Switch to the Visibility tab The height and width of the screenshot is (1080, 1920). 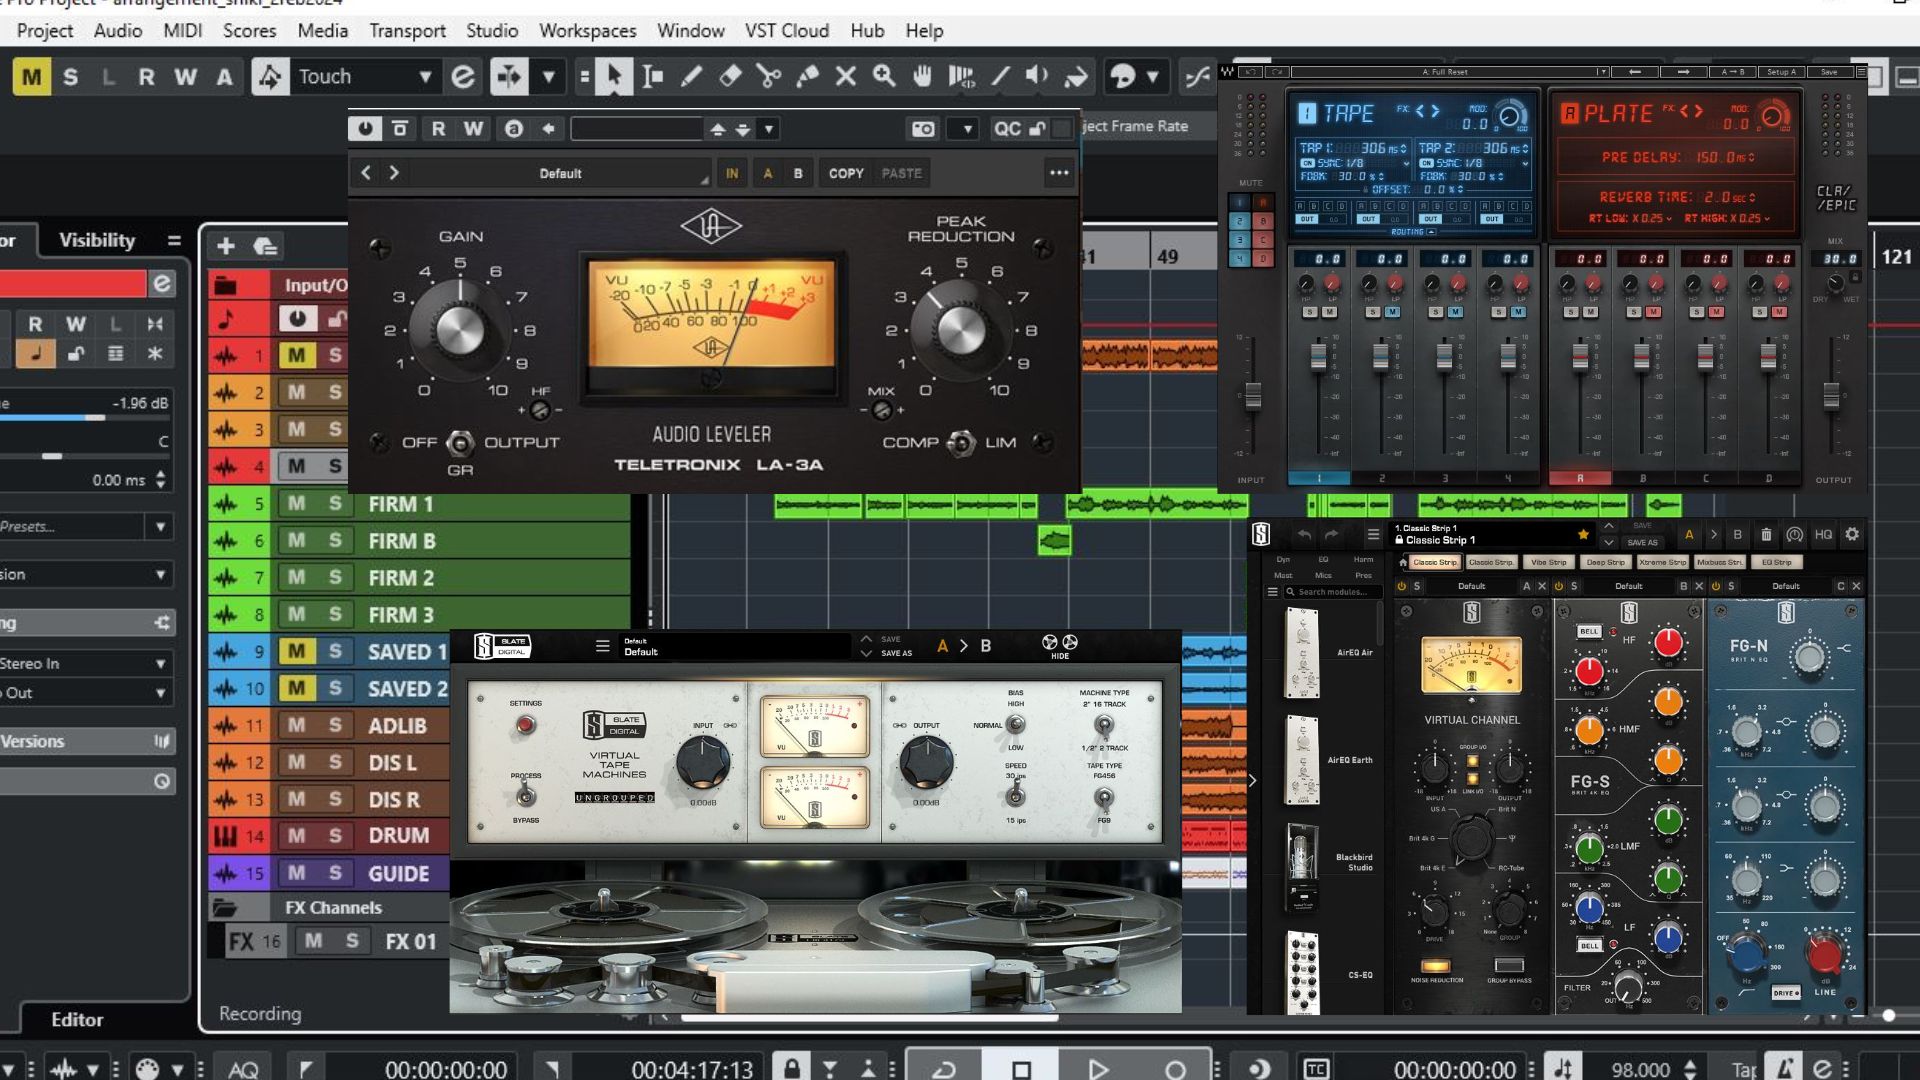97,240
